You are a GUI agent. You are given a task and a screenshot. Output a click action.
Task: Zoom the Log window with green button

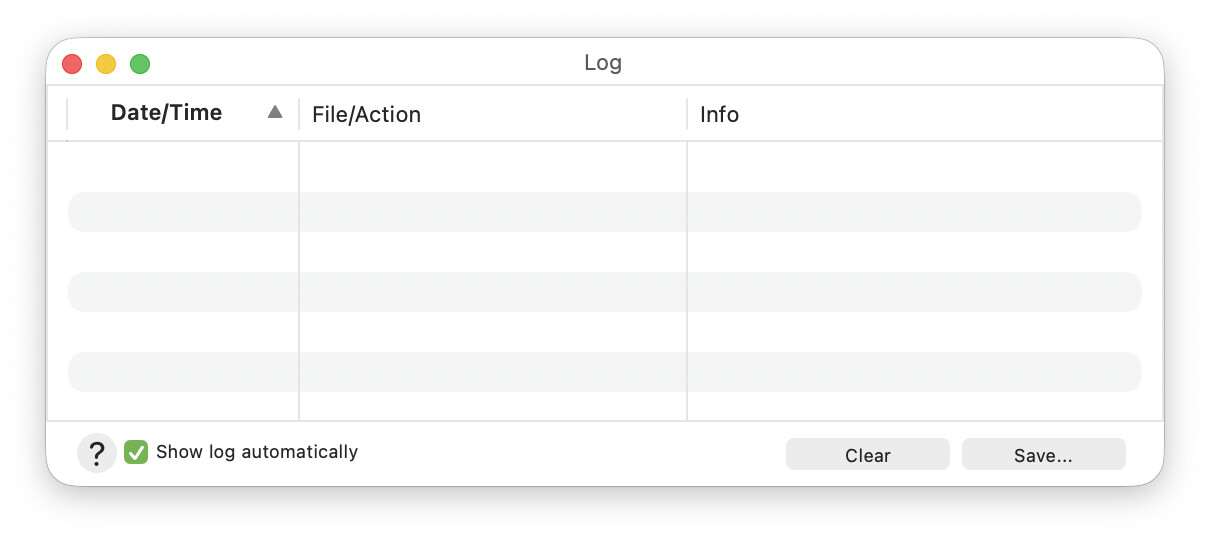coord(140,64)
